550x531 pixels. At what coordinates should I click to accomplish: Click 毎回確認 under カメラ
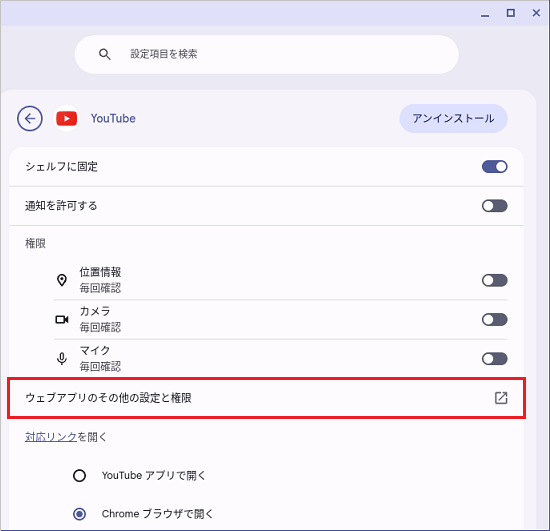pyautogui.click(x=100, y=327)
